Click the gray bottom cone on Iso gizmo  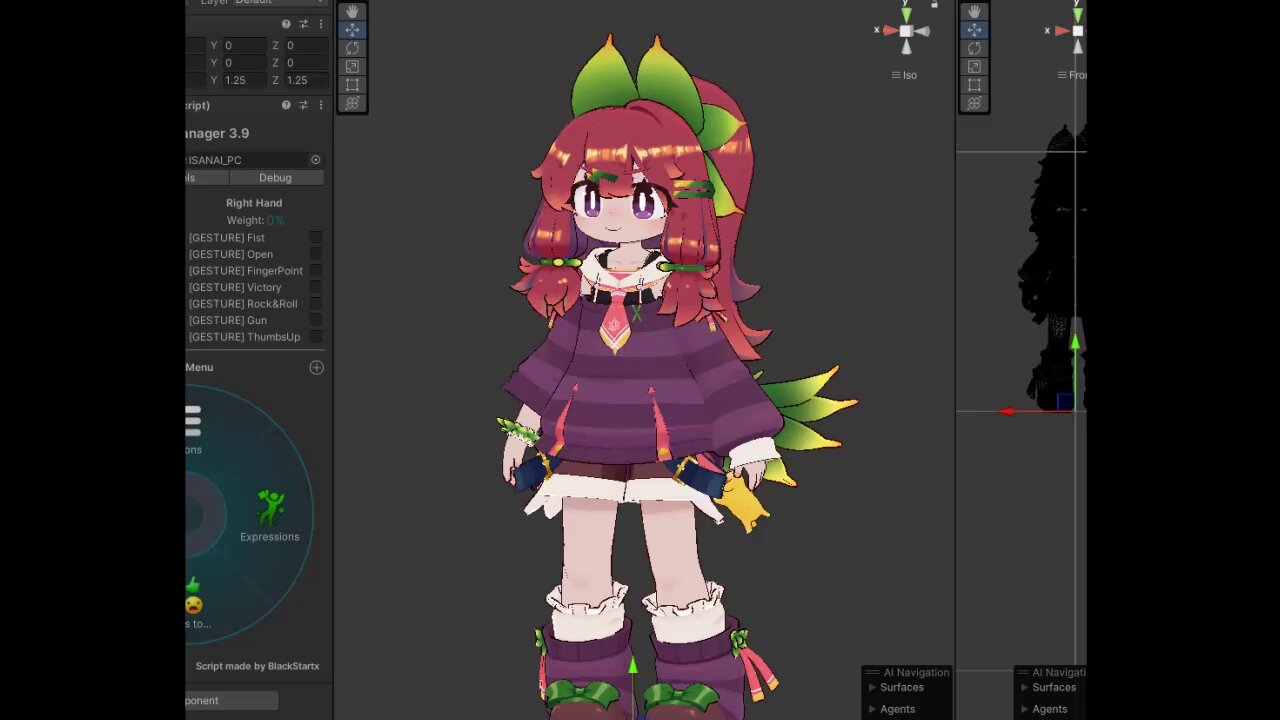(x=906, y=47)
